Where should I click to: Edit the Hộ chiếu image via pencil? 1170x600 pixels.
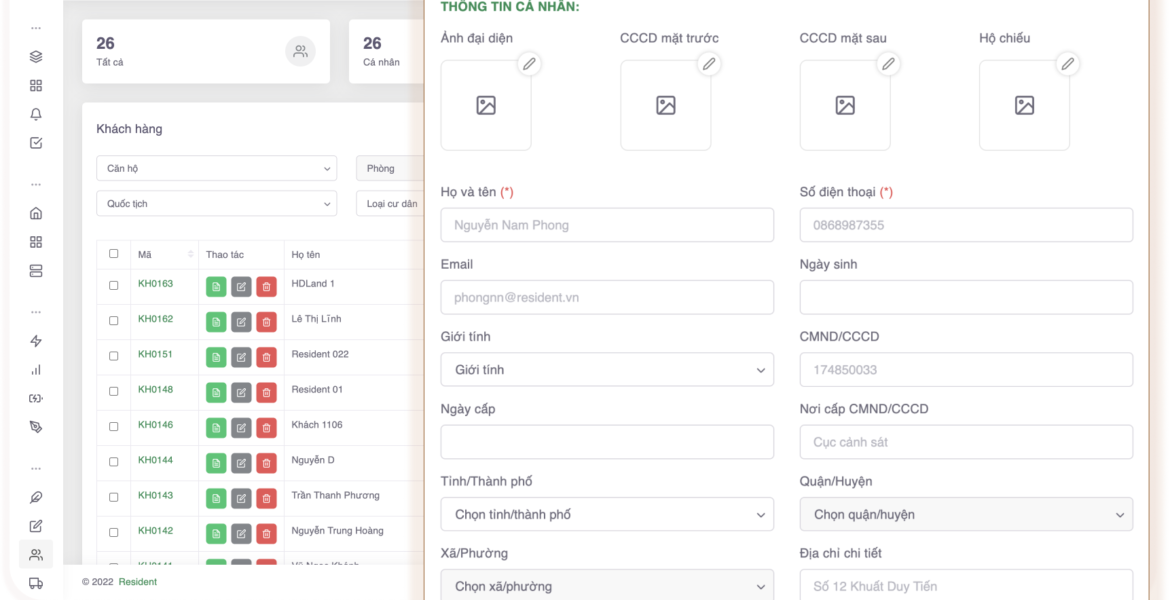tap(1067, 64)
